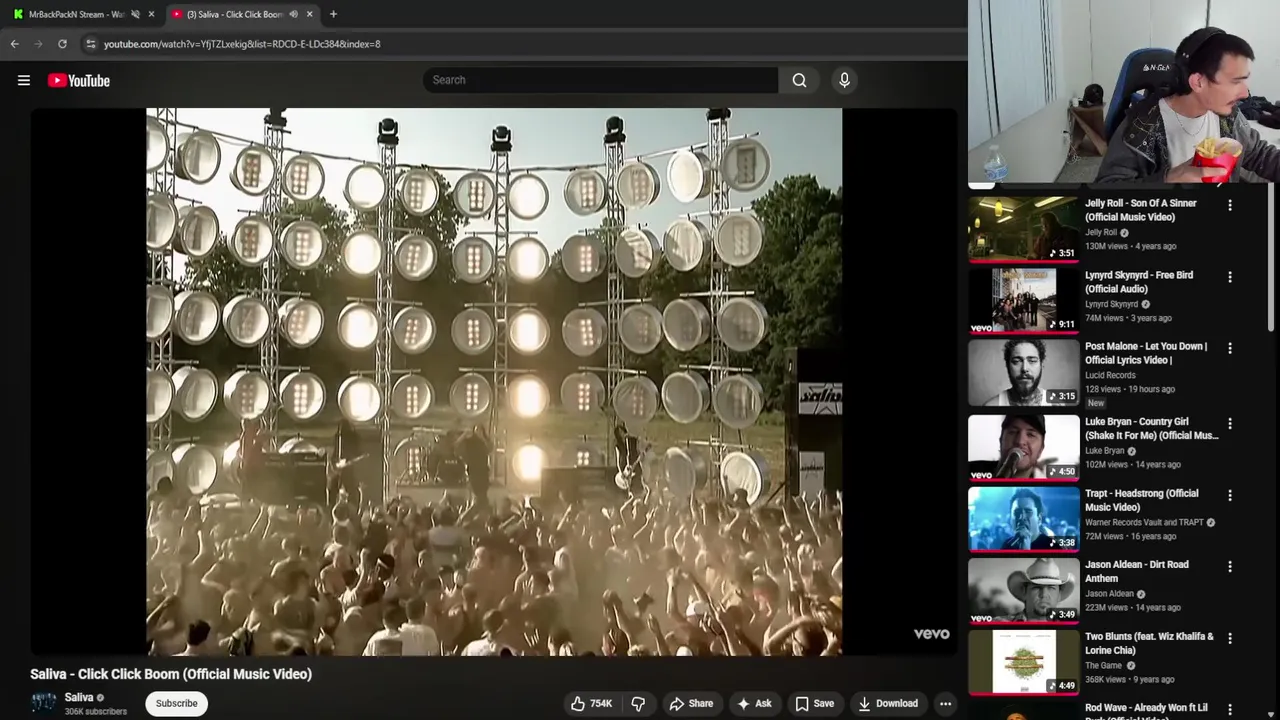Click title Two Blunts feat. Wiz Khalifa

click(1149, 643)
